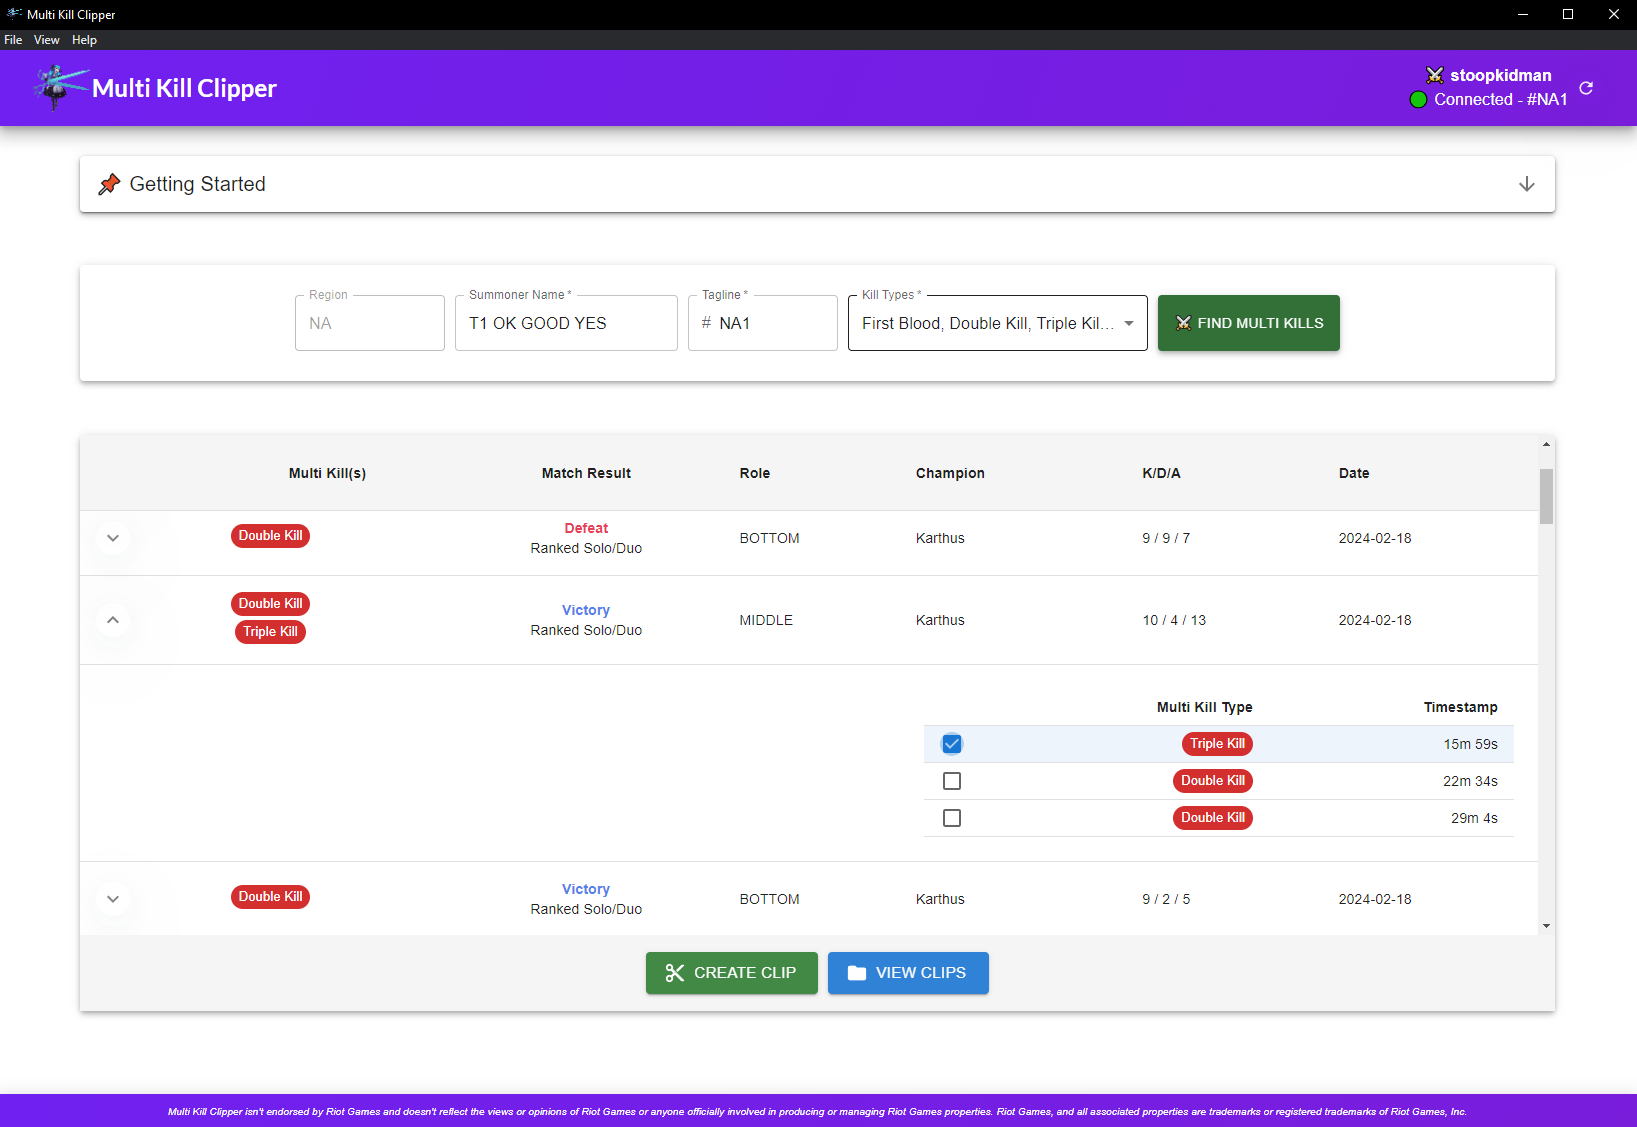Collapse the 10 / 4 / 13 Karthus match row
Viewport: 1637px width, 1127px height.
pos(113,620)
